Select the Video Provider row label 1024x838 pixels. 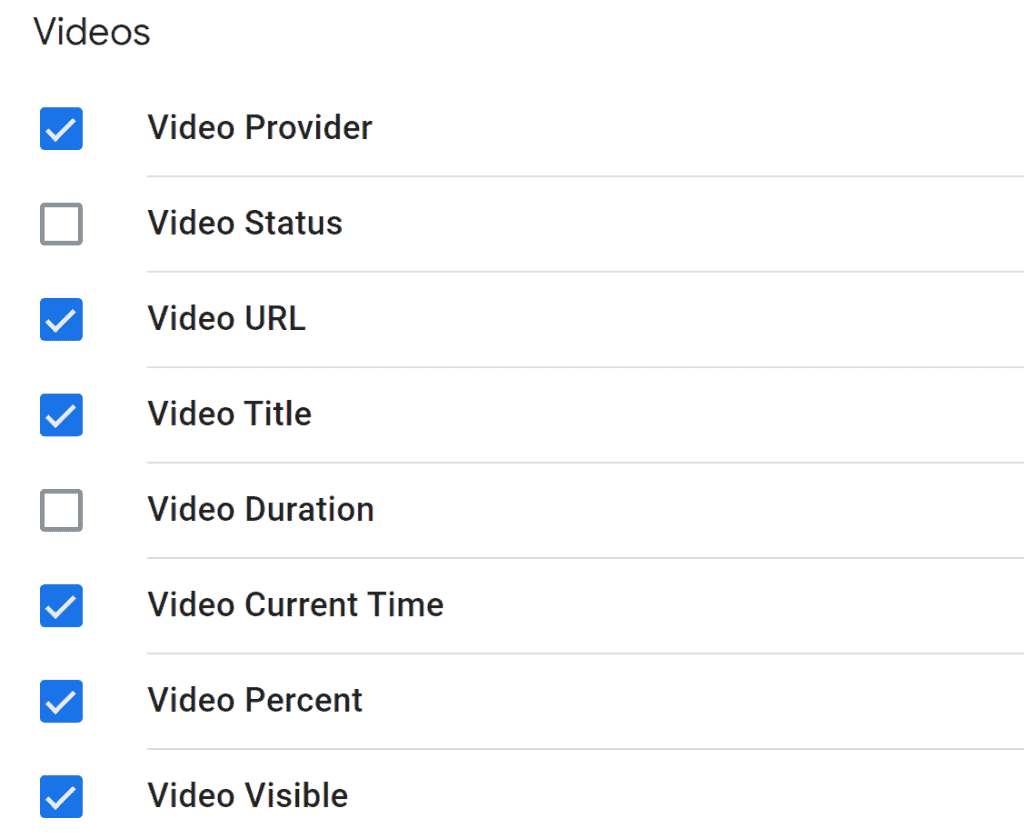point(259,128)
